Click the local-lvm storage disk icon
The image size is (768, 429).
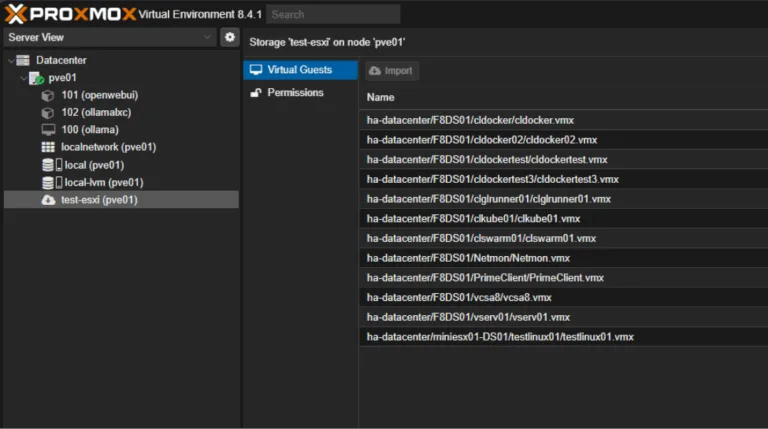[52, 183]
